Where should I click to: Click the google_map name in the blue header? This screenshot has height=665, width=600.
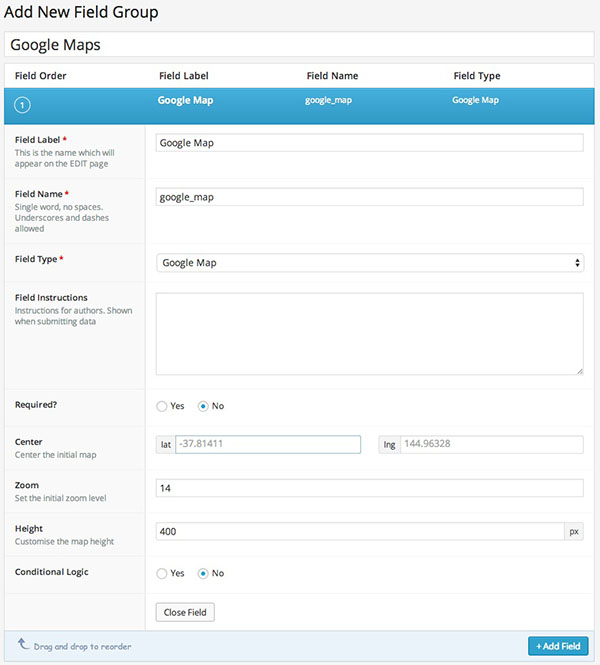pos(327,101)
